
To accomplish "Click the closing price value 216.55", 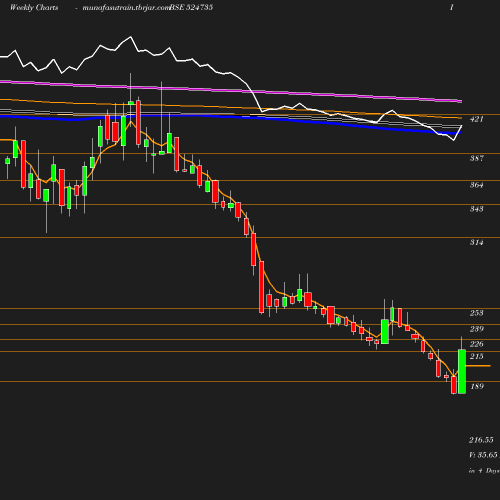I will point(481,440).
